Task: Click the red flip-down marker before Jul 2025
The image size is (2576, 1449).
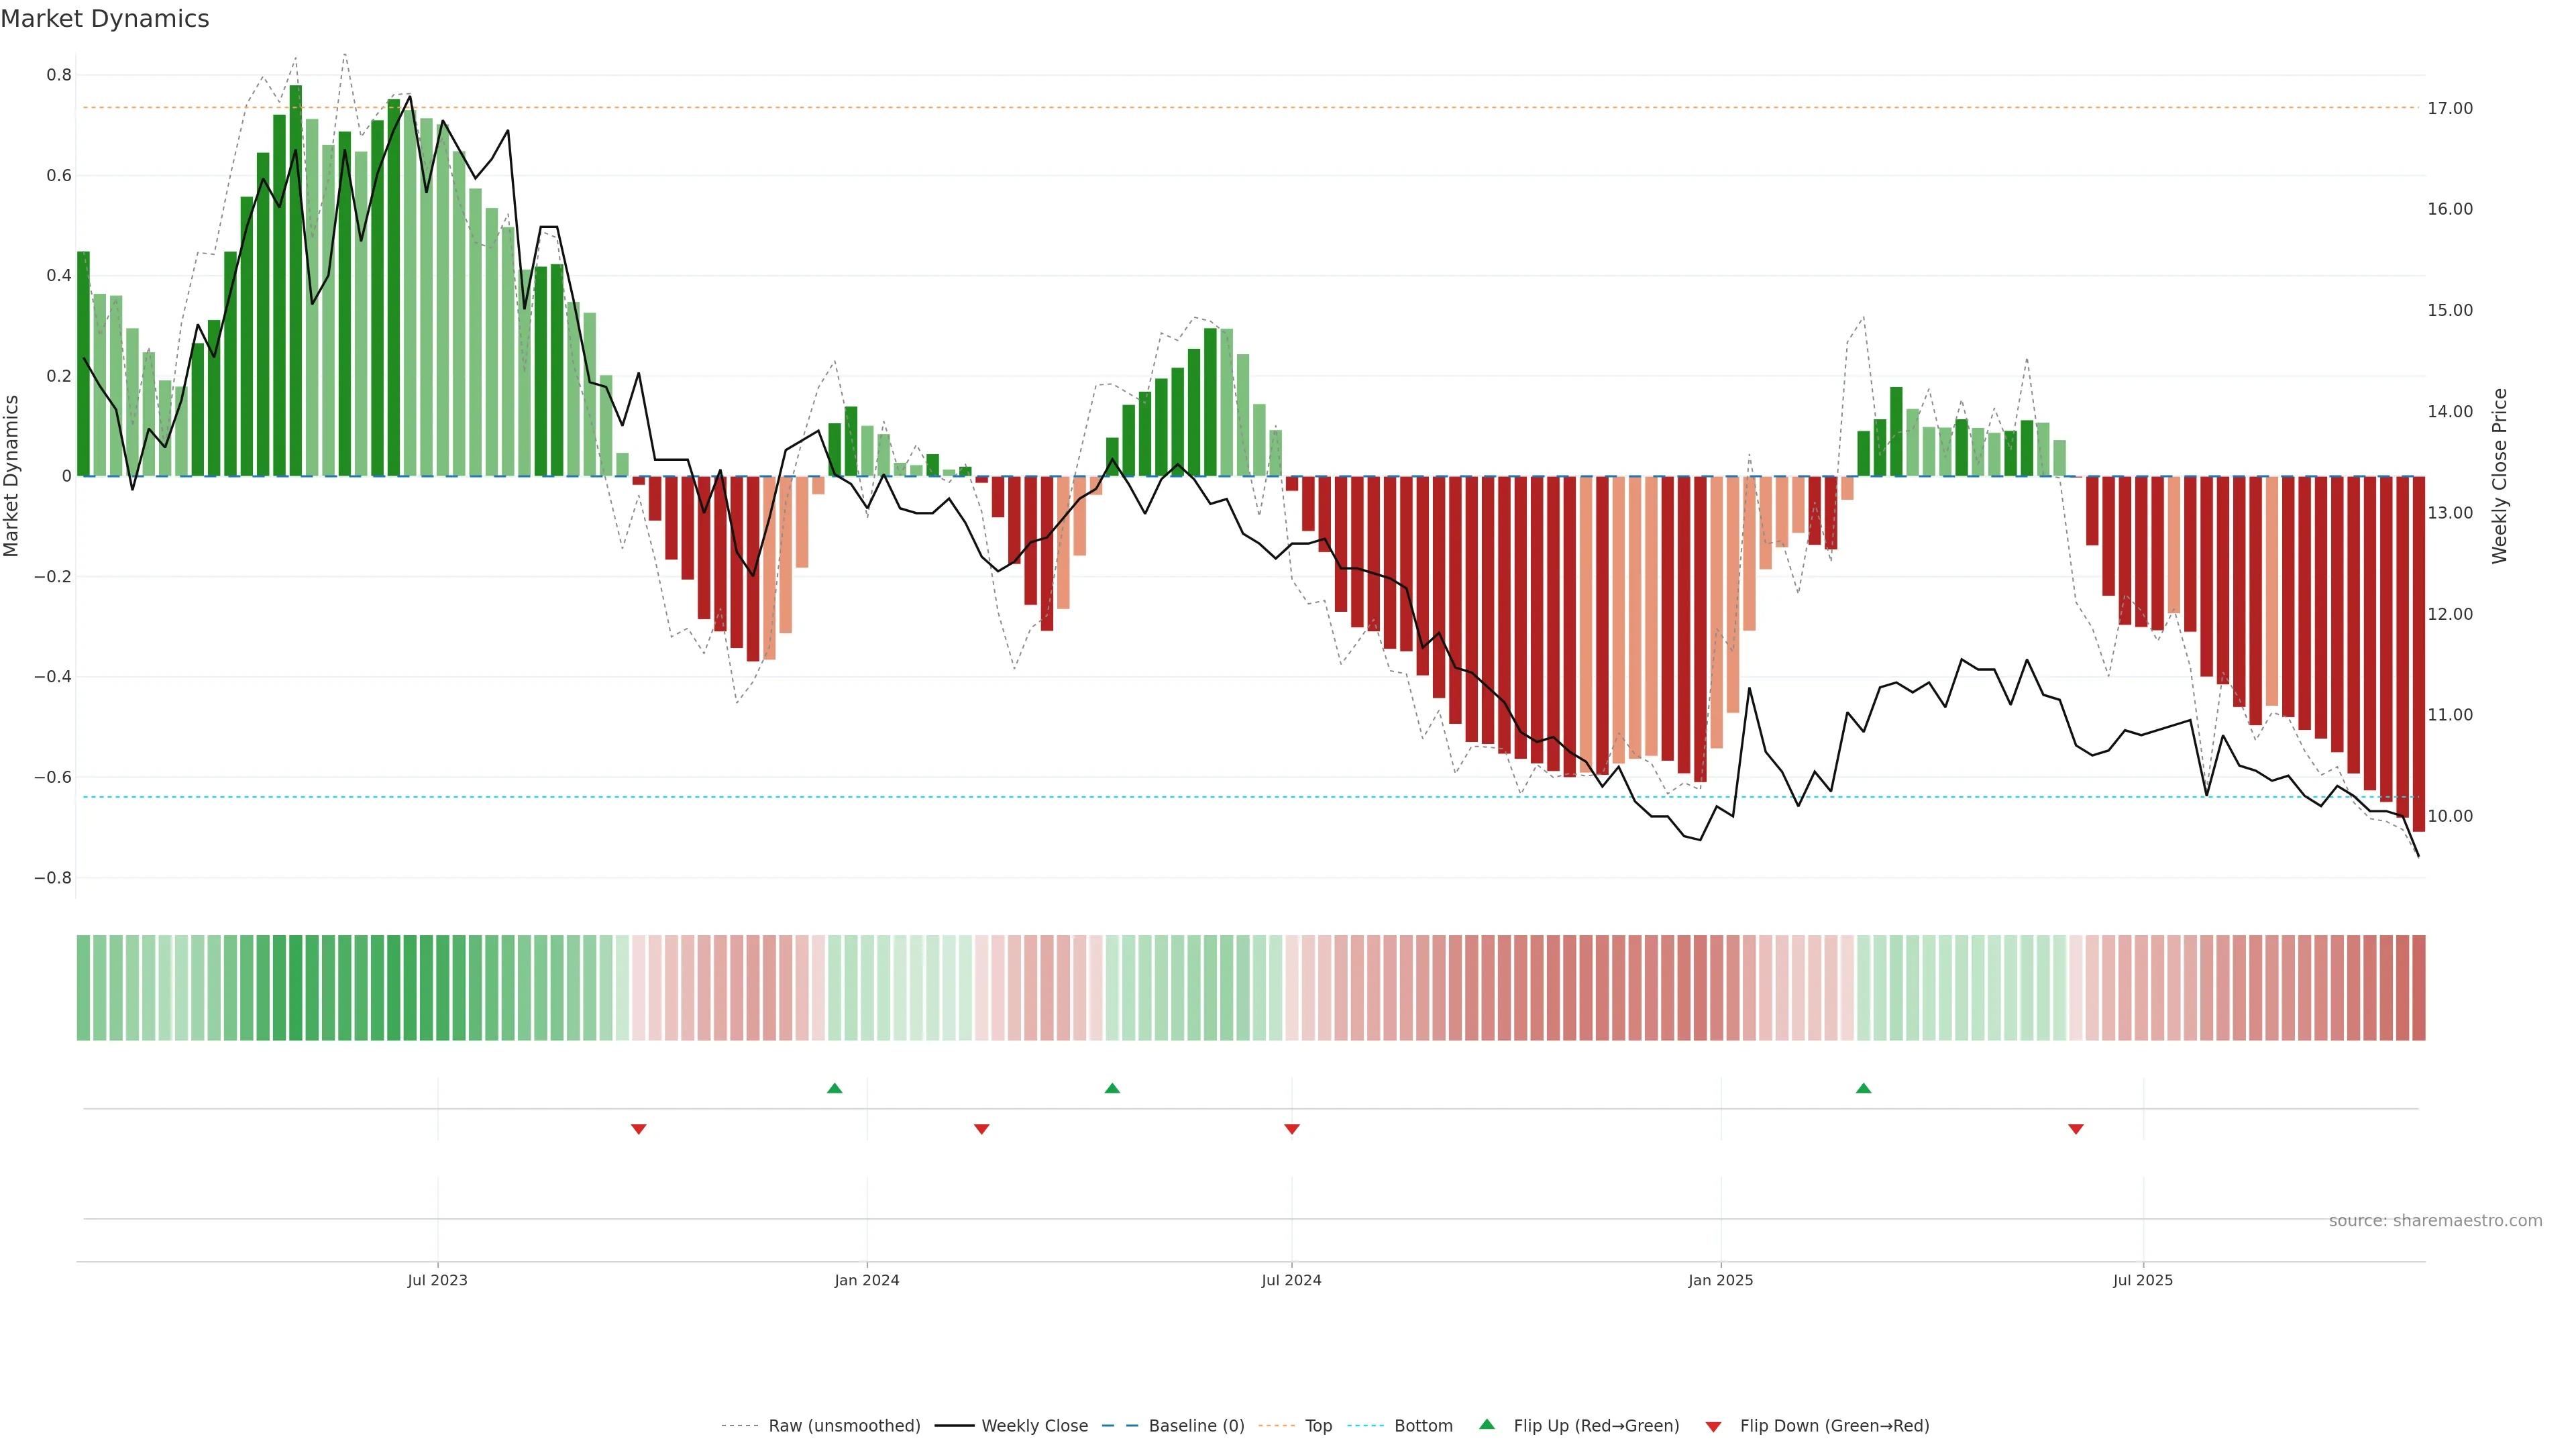Action: (2076, 1129)
